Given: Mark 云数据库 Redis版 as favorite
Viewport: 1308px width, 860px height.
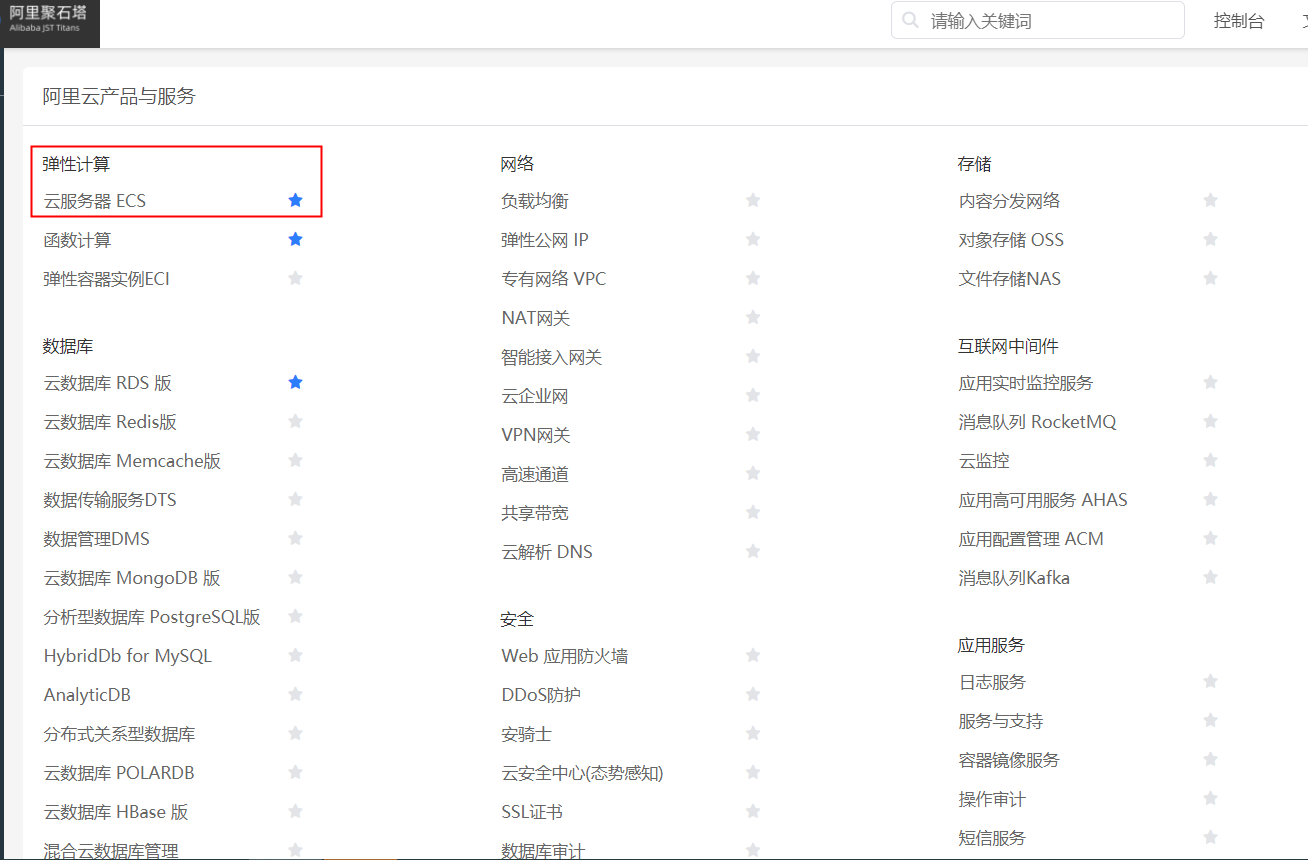Looking at the screenshot, I should click(295, 422).
